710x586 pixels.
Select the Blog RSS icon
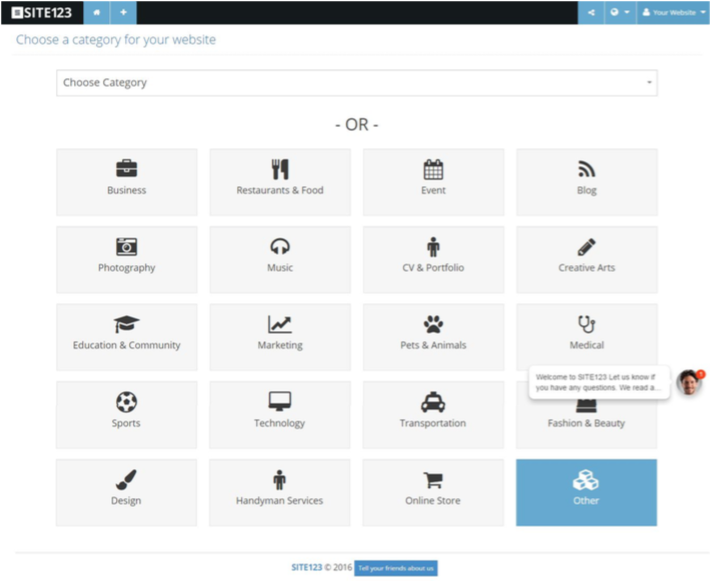coord(586,169)
